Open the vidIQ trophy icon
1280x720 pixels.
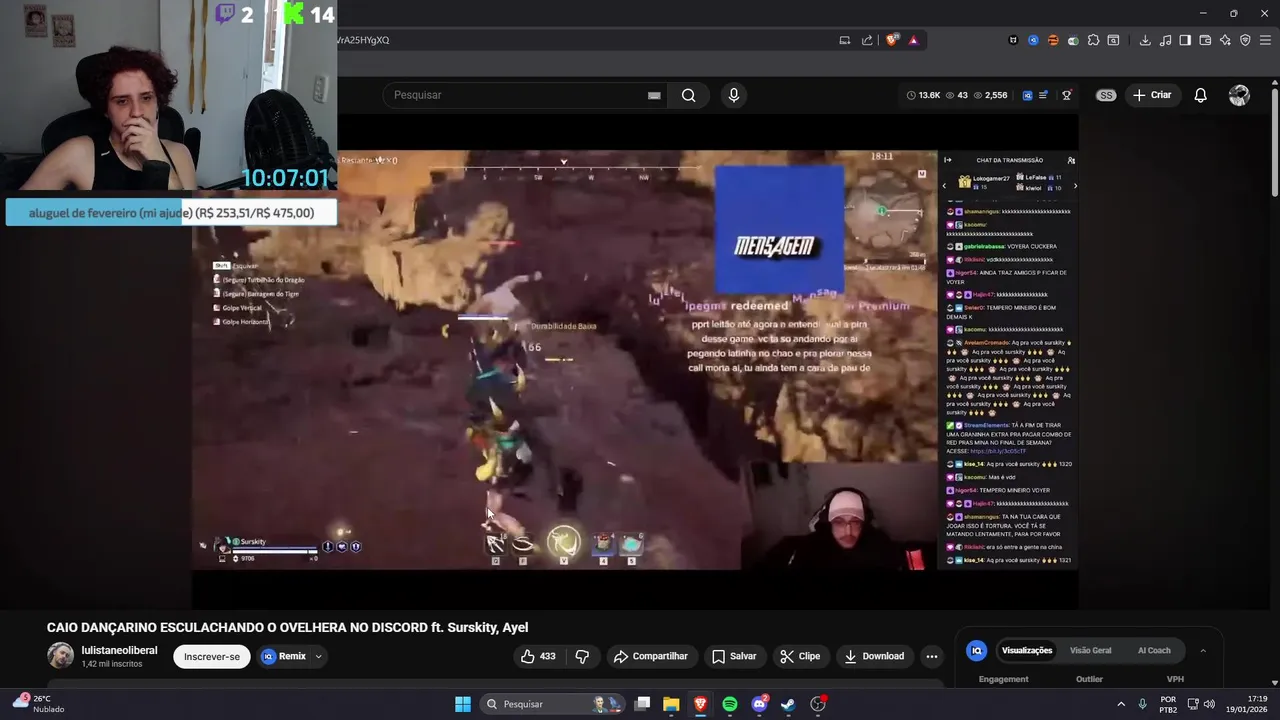click(x=1067, y=95)
